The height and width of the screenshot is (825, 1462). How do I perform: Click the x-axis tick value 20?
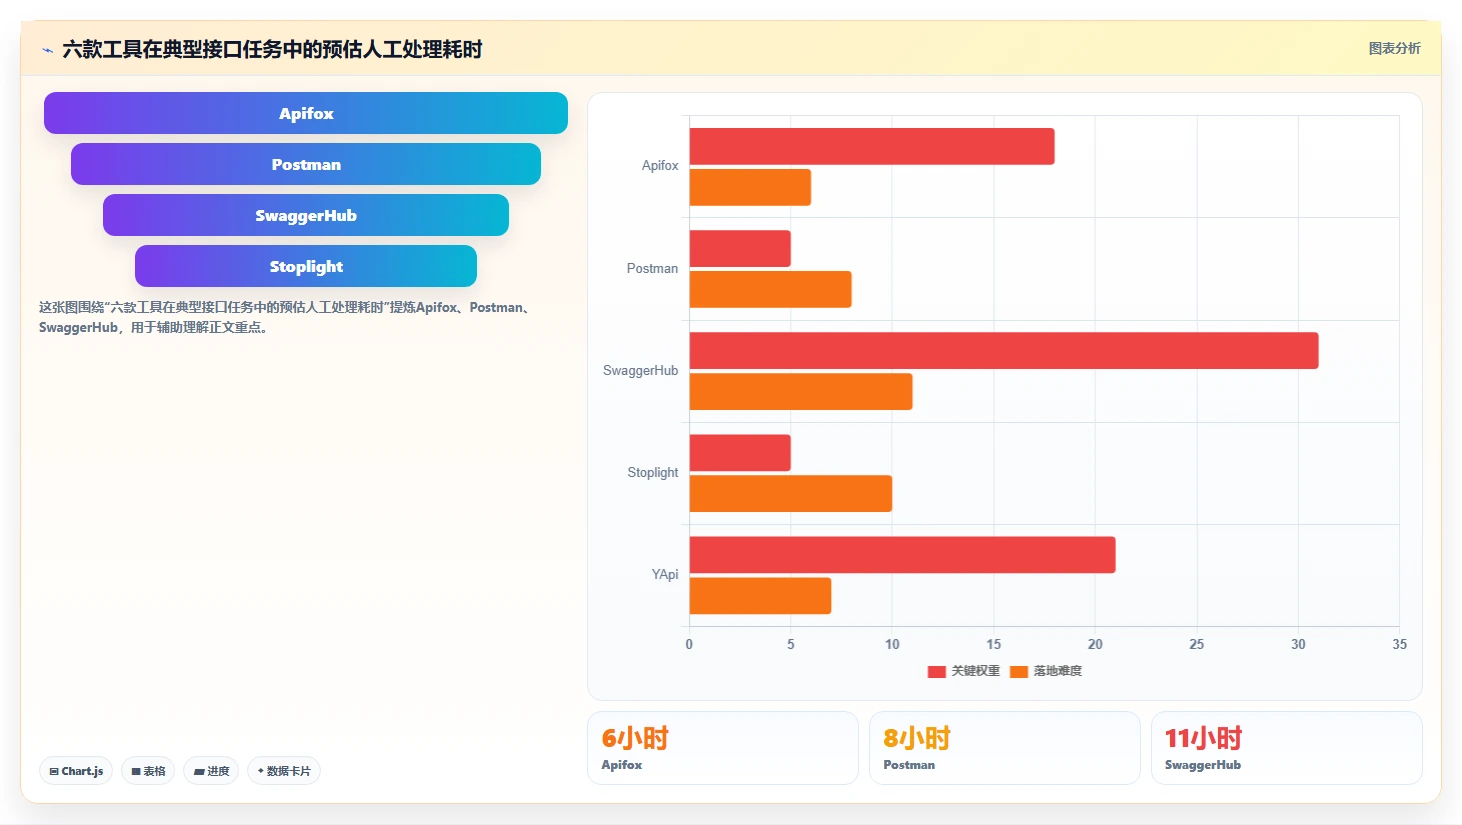tap(1095, 644)
